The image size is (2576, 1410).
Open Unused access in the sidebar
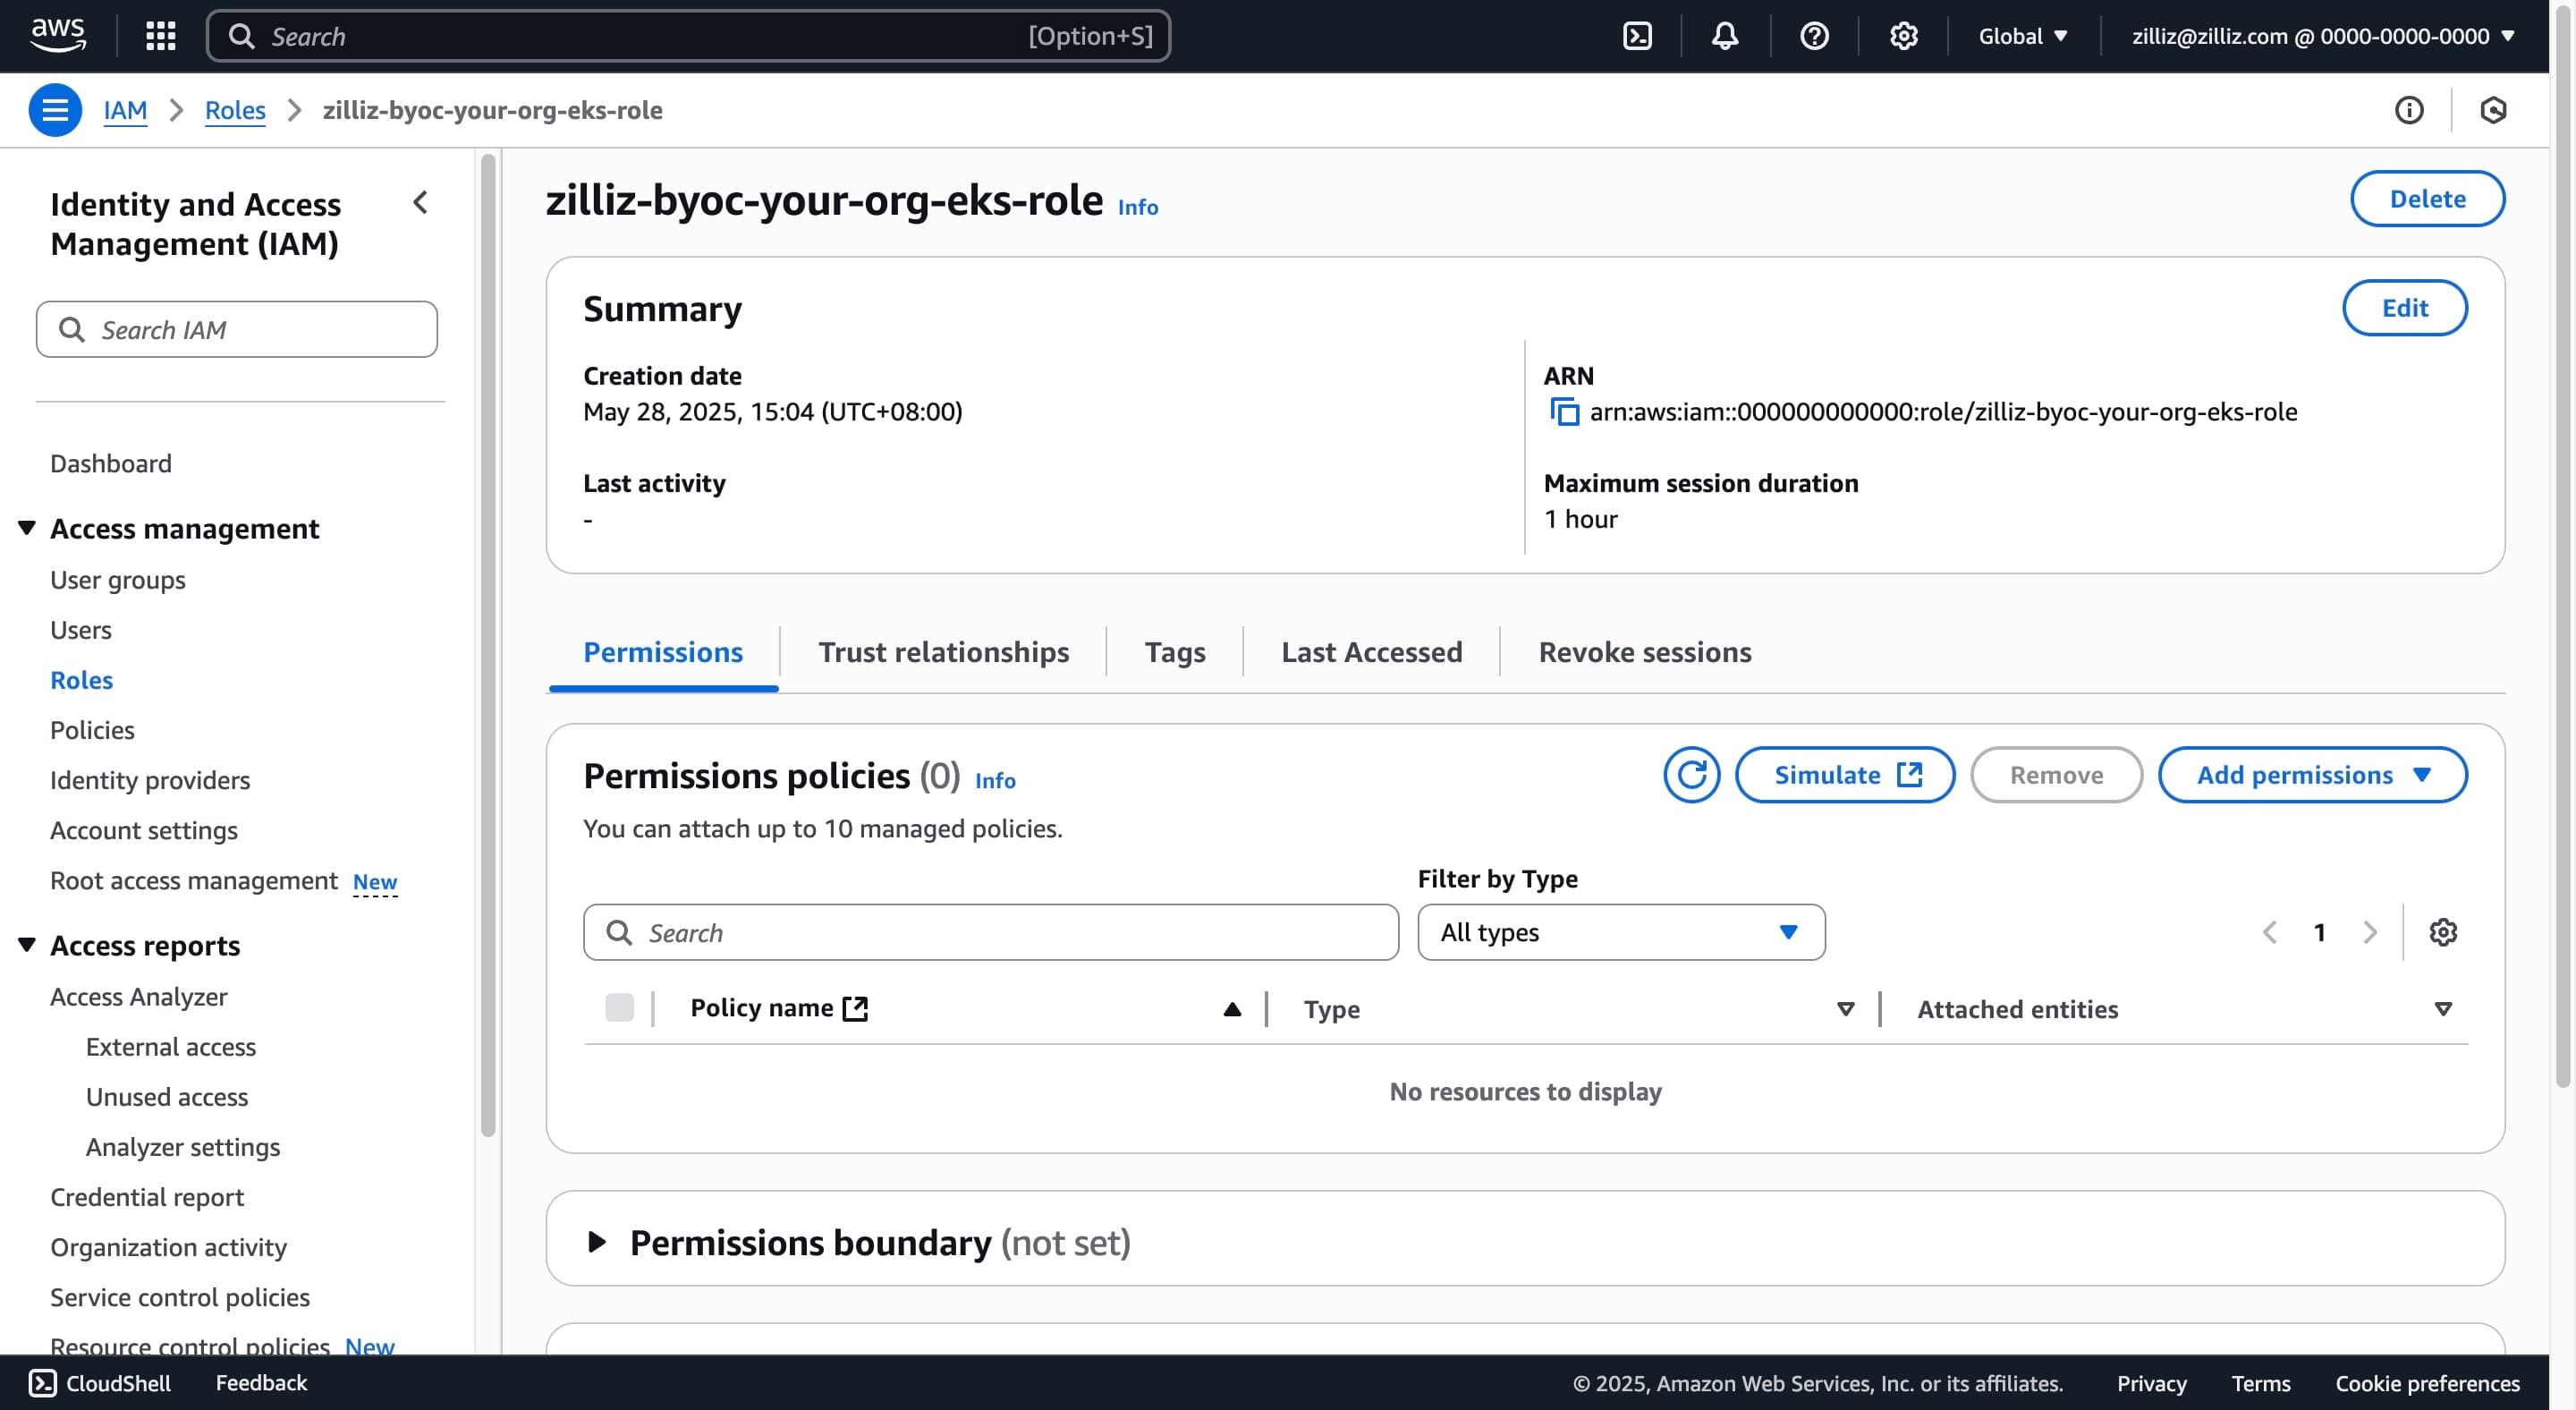[167, 1097]
